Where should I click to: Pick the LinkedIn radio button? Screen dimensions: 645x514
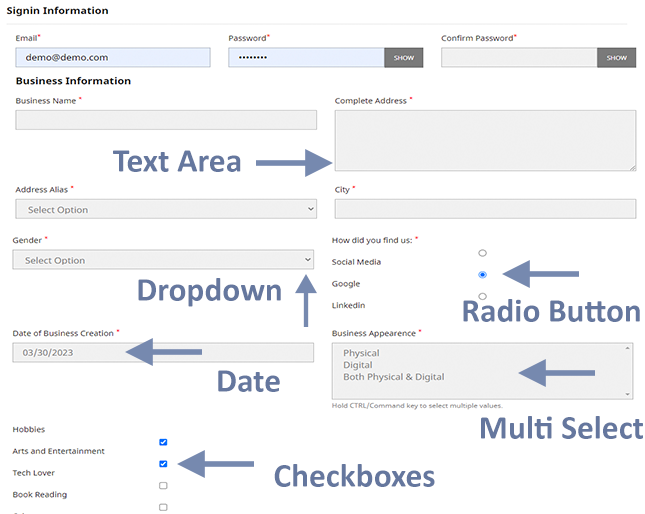click(x=483, y=296)
